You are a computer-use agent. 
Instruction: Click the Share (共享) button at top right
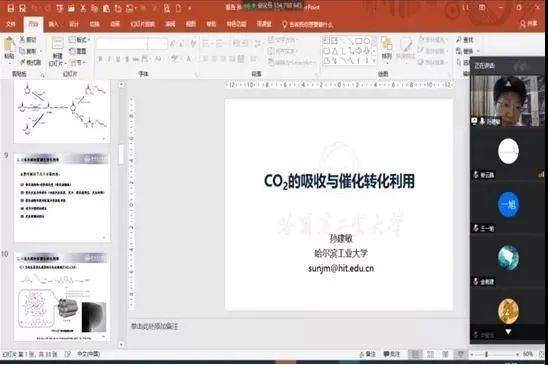(x=528, y=24)
